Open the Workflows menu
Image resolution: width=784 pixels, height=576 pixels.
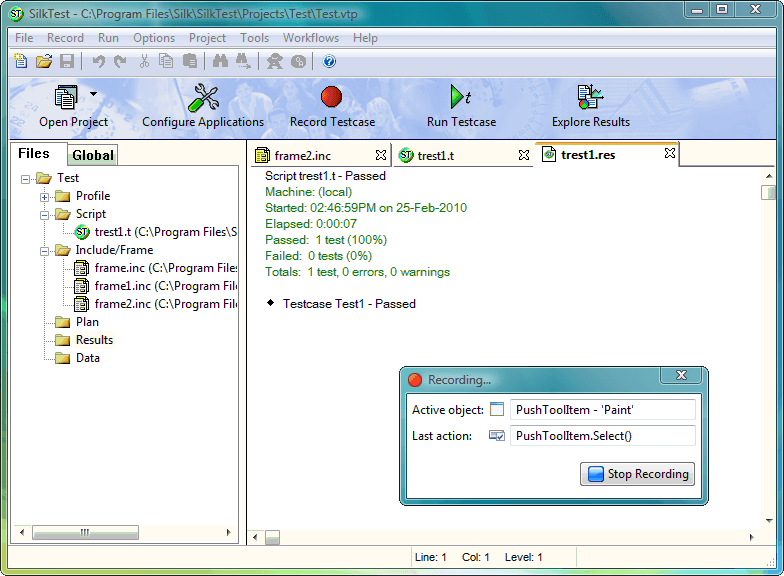(x=310, y=38)
